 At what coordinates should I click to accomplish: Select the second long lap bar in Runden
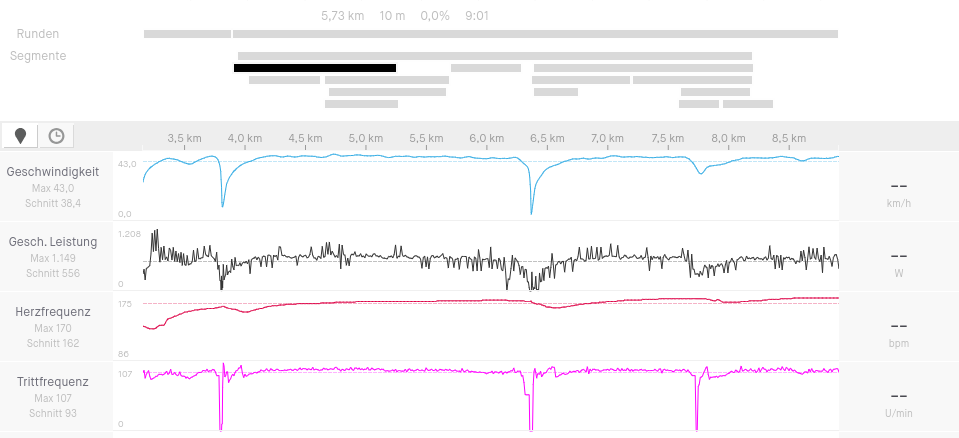tap(535, 34)
